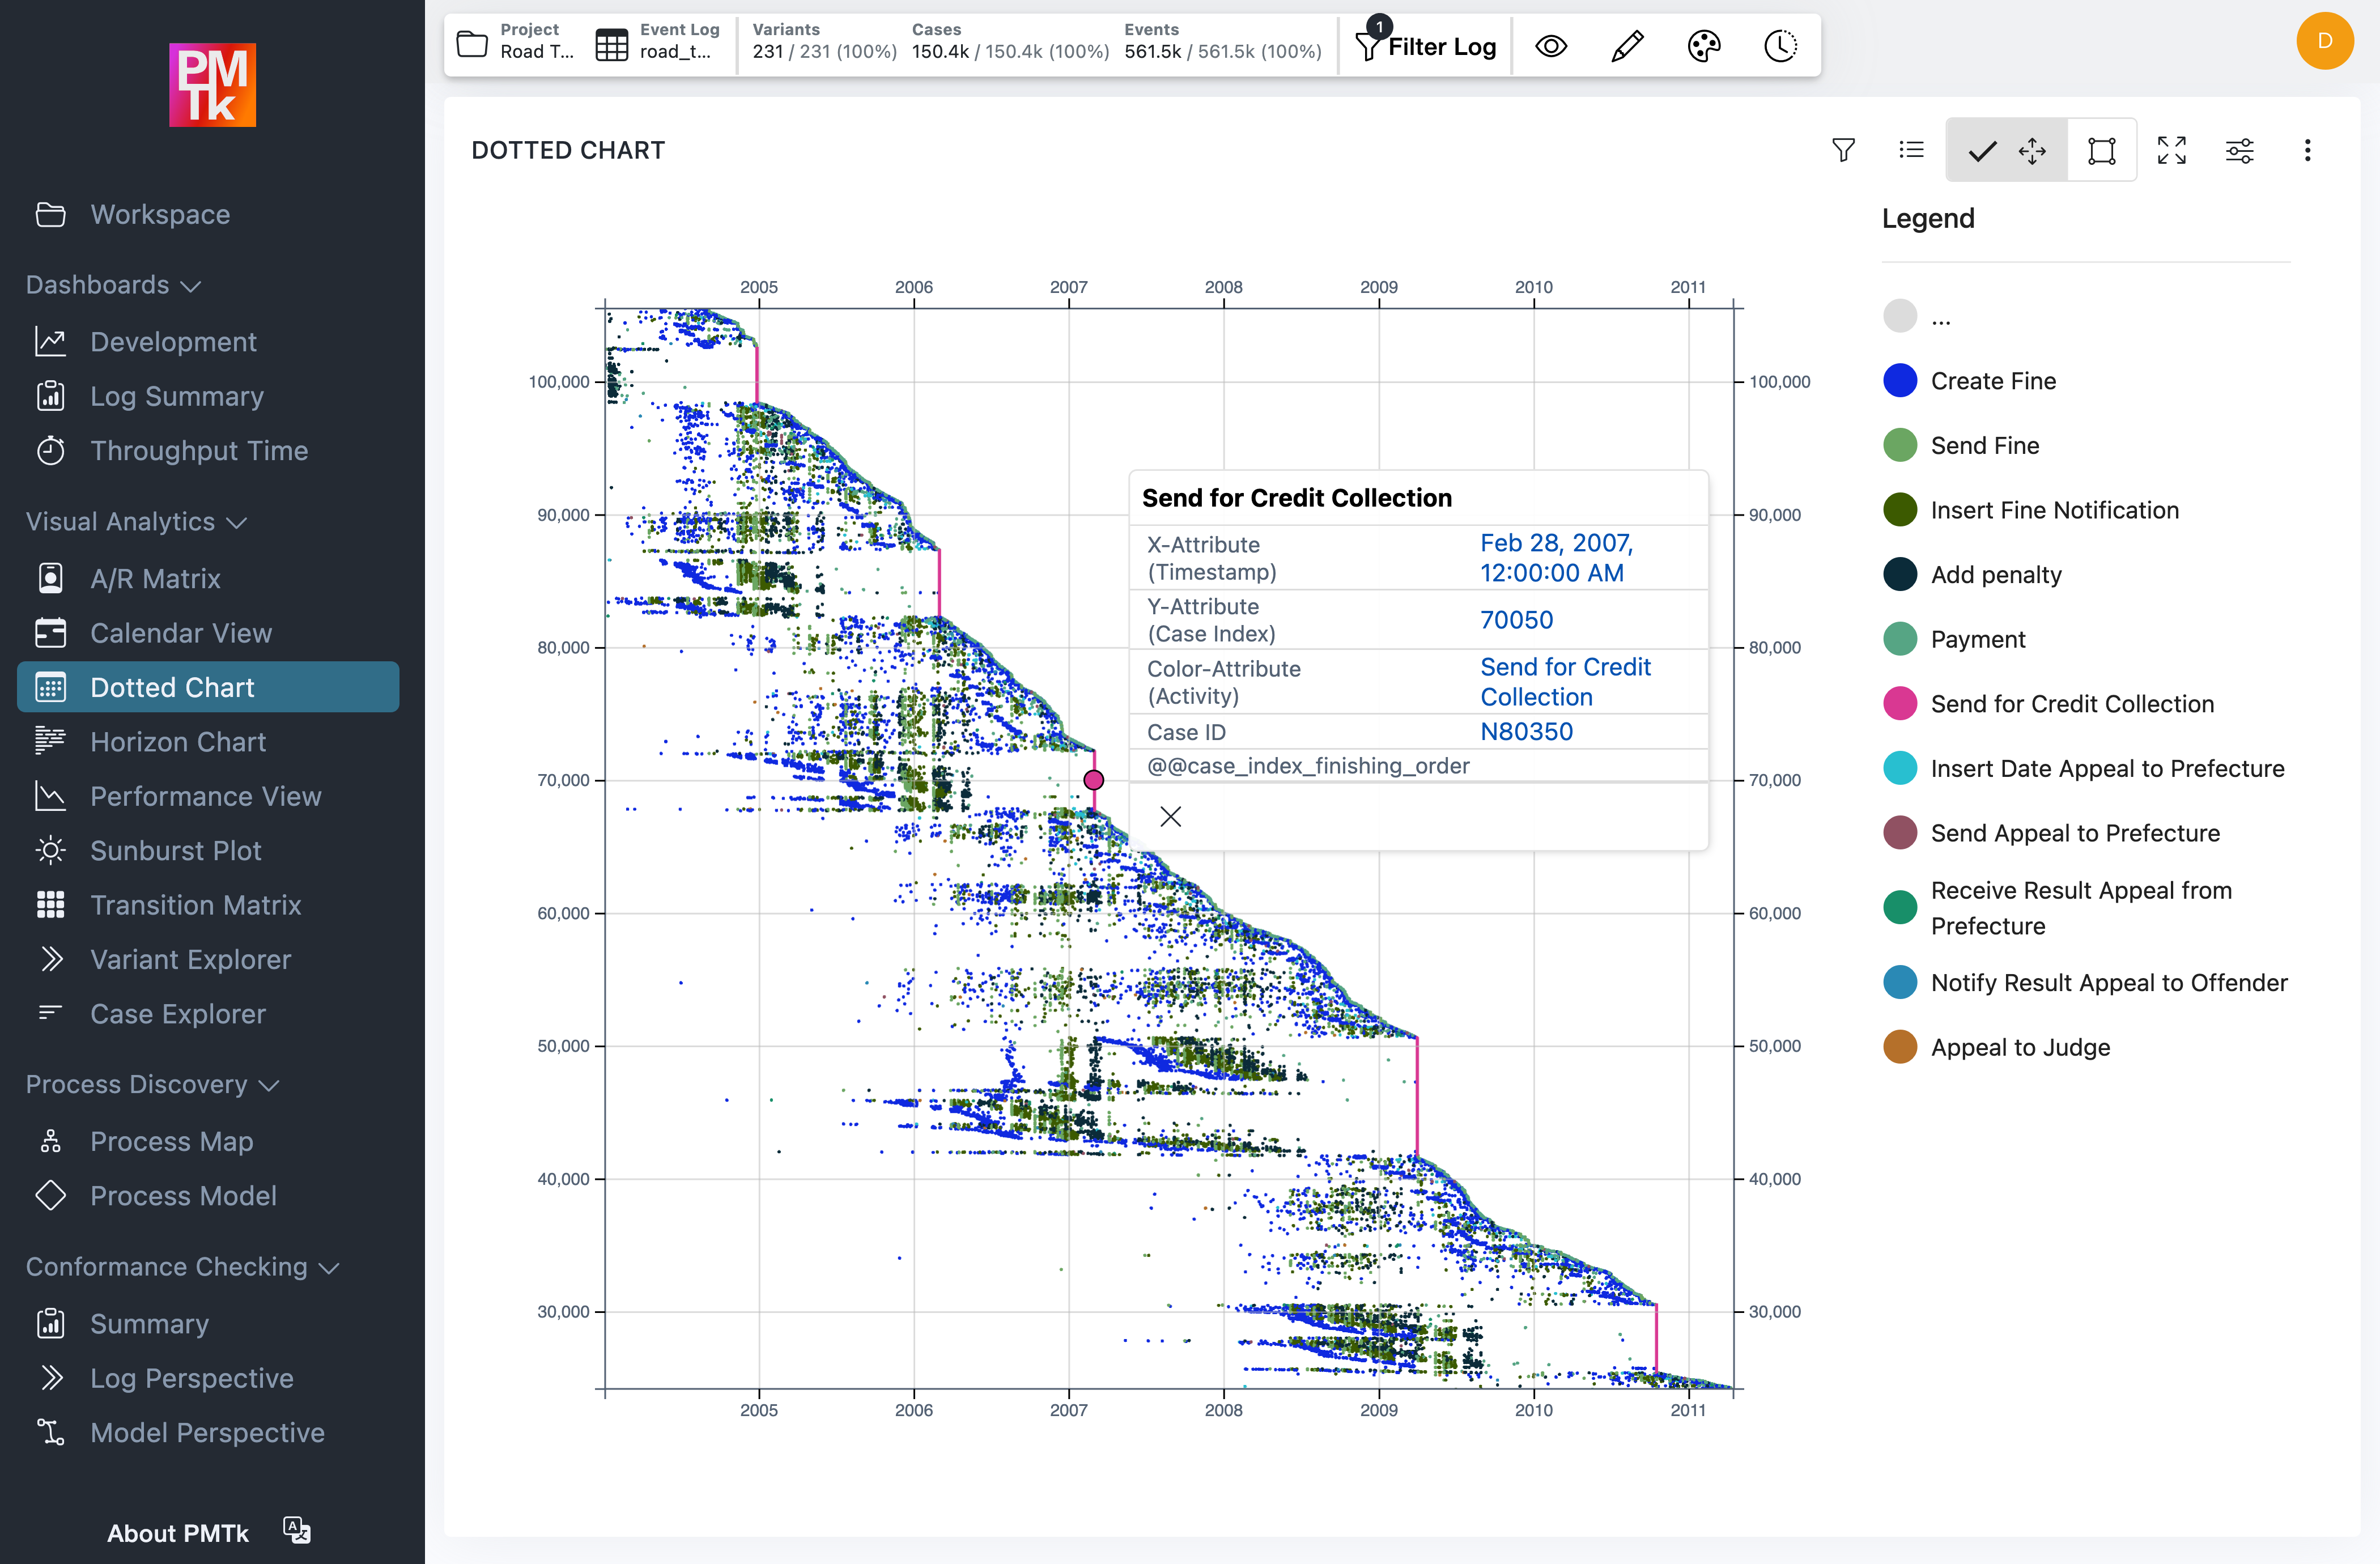Open the chart legend list icon

coord(1911,150)
